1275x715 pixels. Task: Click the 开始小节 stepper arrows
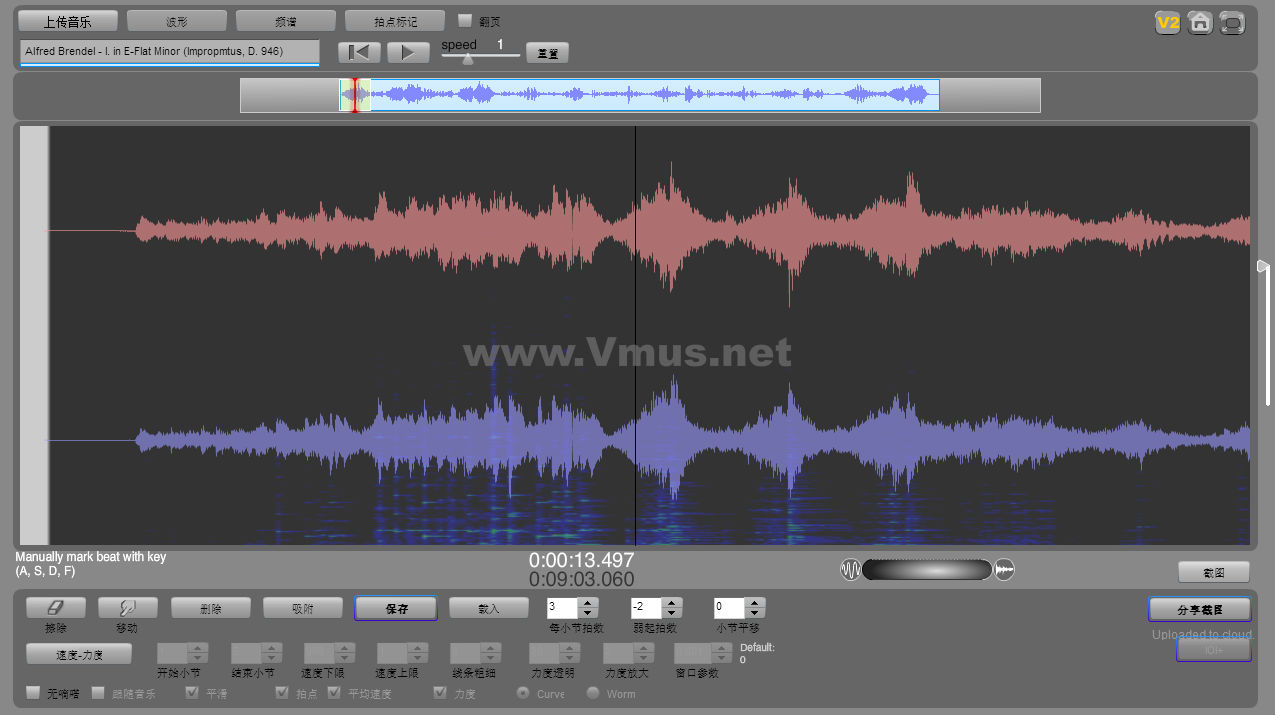[198, 653]
